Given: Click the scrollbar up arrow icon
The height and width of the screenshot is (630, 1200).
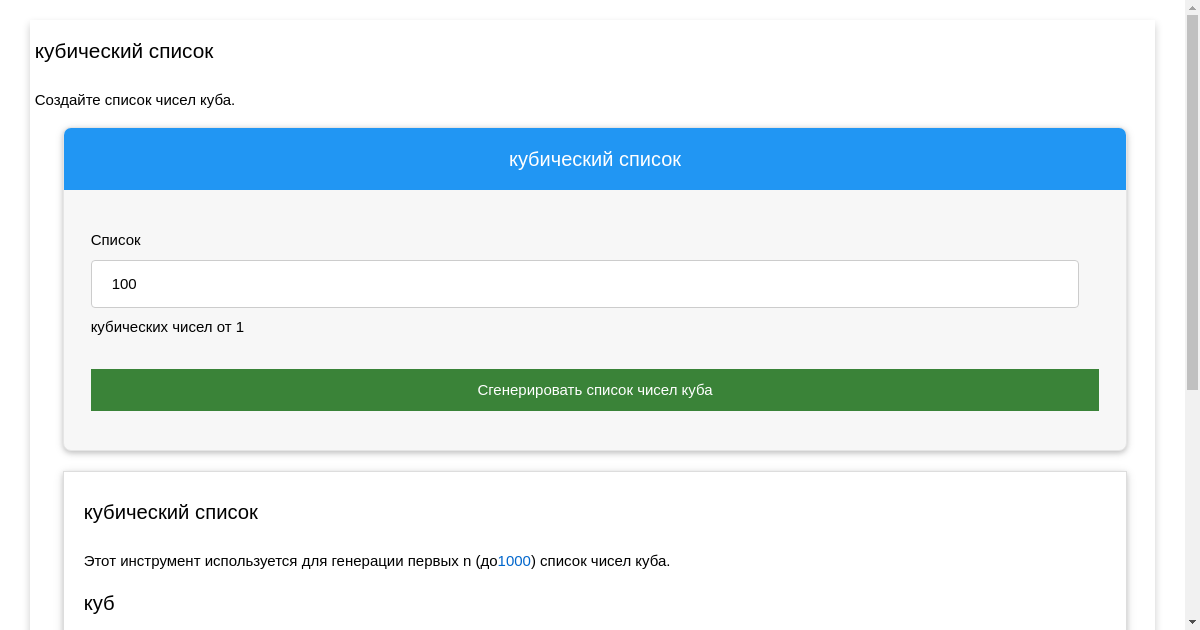Looking at the screenshot, I should click(1191, 7).
